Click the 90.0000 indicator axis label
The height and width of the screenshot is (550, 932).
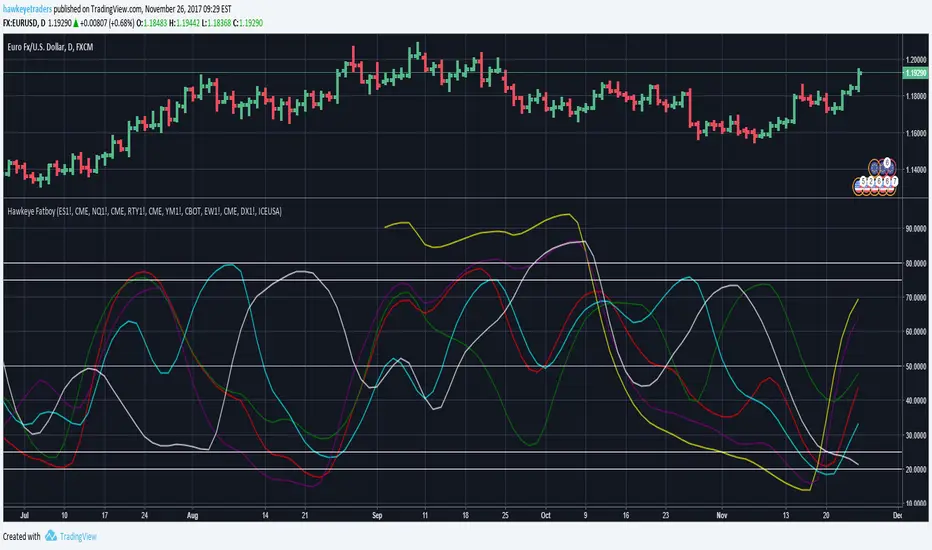916,228
